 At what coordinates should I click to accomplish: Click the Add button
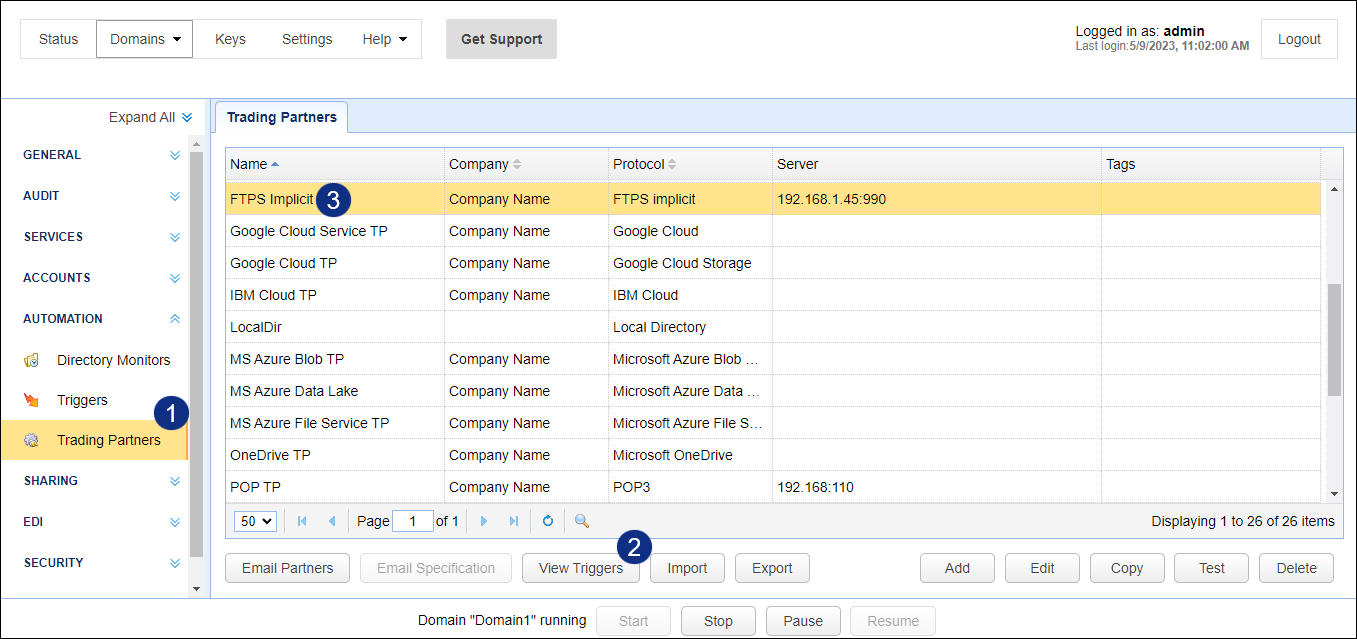pyautogui.click(x=957, y=568)
